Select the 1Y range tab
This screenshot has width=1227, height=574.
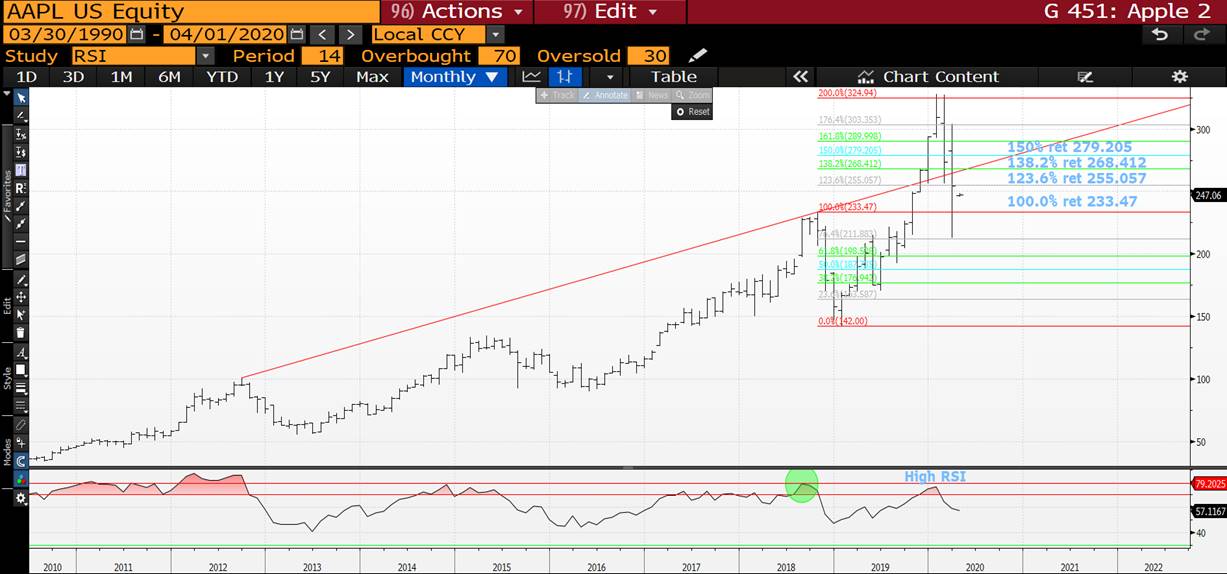click(x=273, y=76)
